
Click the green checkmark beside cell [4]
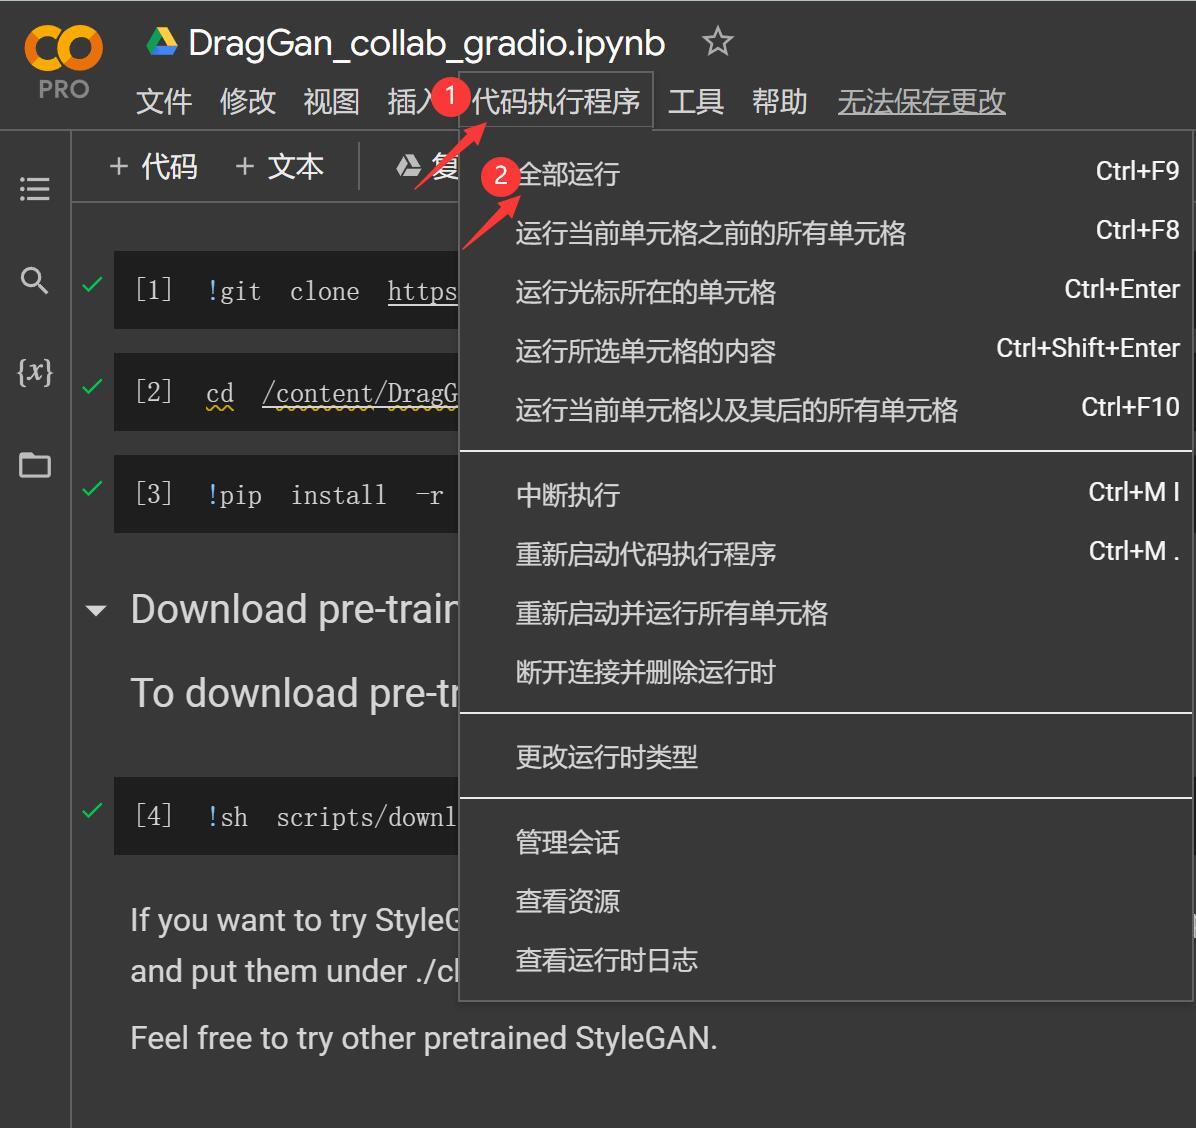pos(92,811)
